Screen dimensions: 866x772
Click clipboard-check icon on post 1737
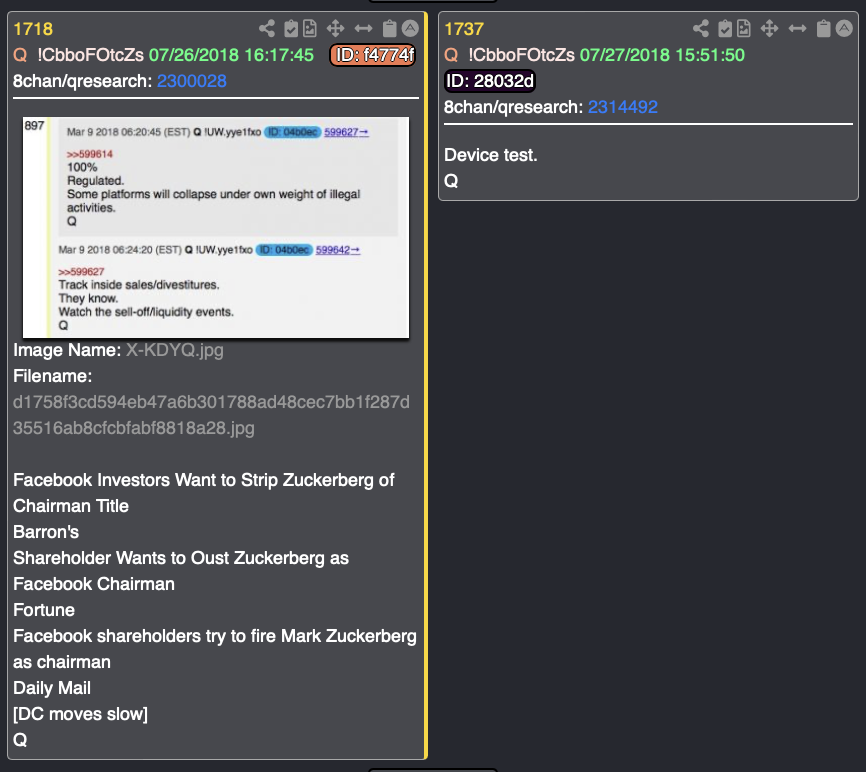coord(725,29)
